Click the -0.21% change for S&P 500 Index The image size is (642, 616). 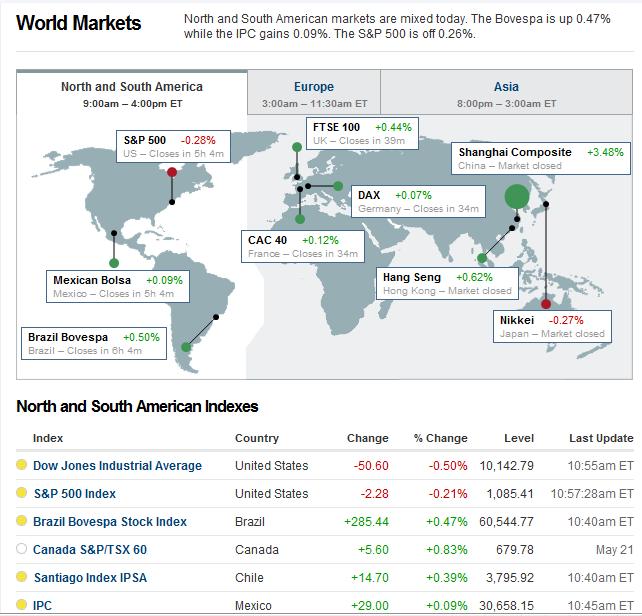coord(448,494)
